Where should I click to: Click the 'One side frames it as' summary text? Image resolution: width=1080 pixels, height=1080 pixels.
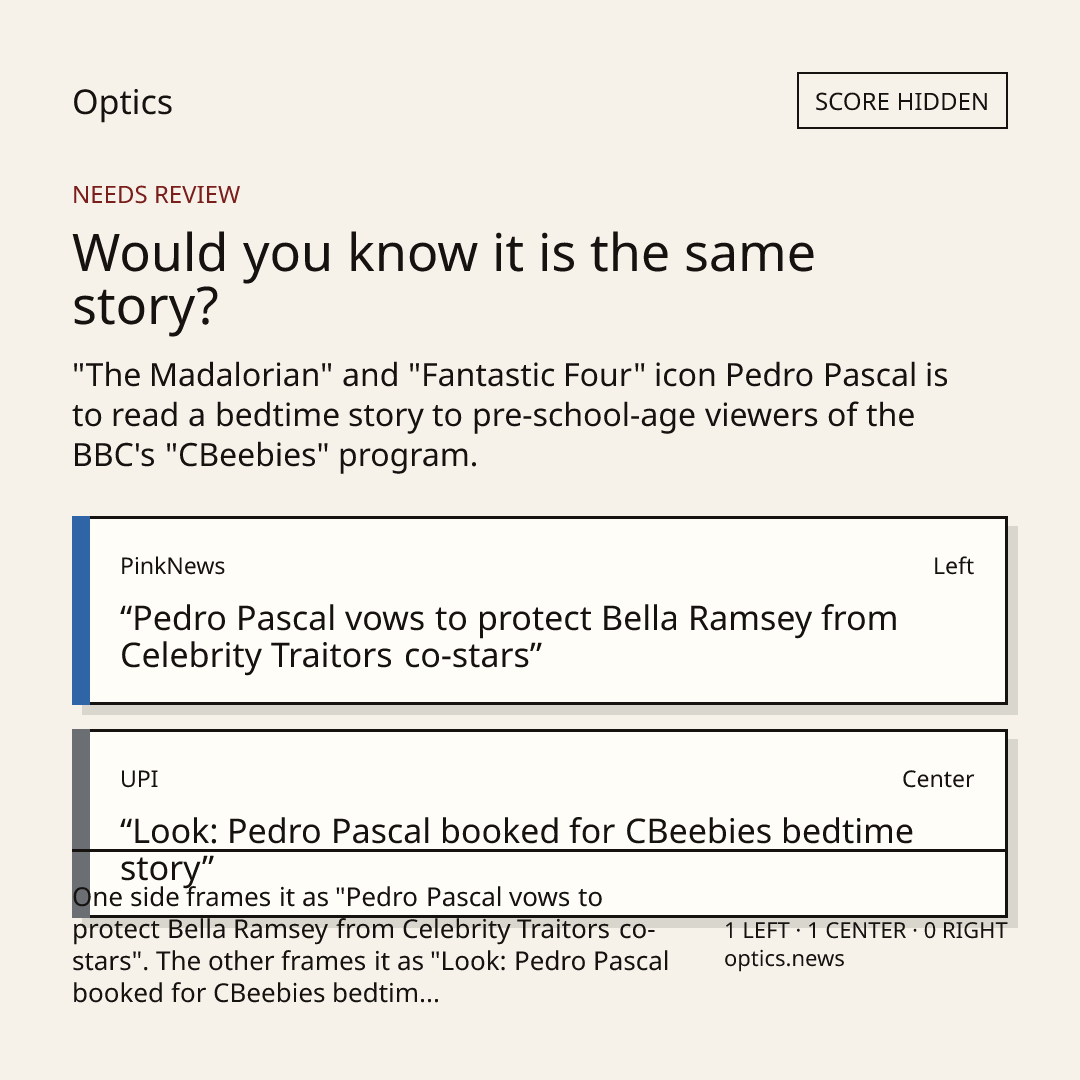click(x=371, y=945)
